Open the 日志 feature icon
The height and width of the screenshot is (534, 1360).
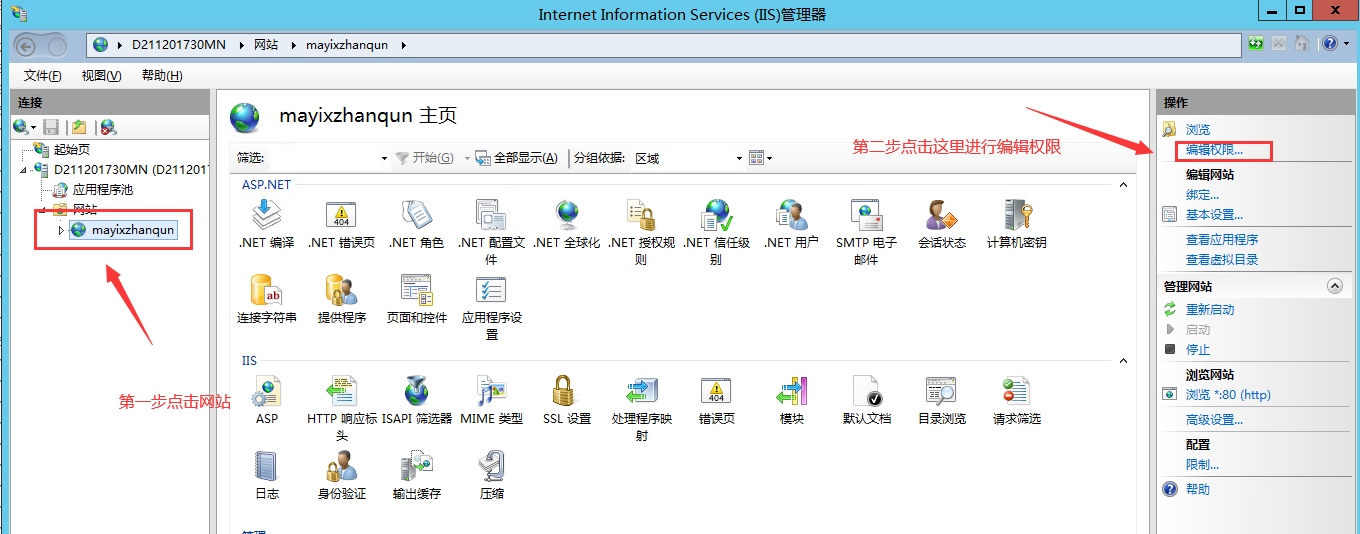(266, 465)
